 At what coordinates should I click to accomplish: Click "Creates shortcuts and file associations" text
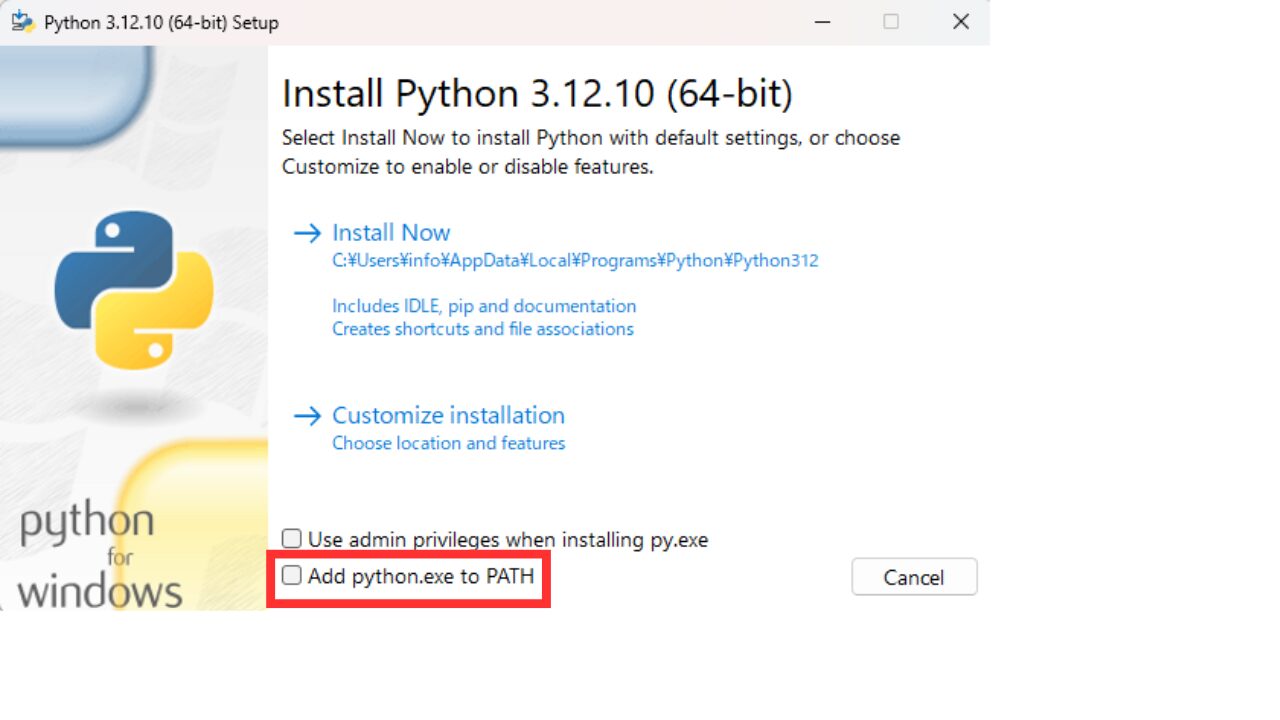coord(483,329)
